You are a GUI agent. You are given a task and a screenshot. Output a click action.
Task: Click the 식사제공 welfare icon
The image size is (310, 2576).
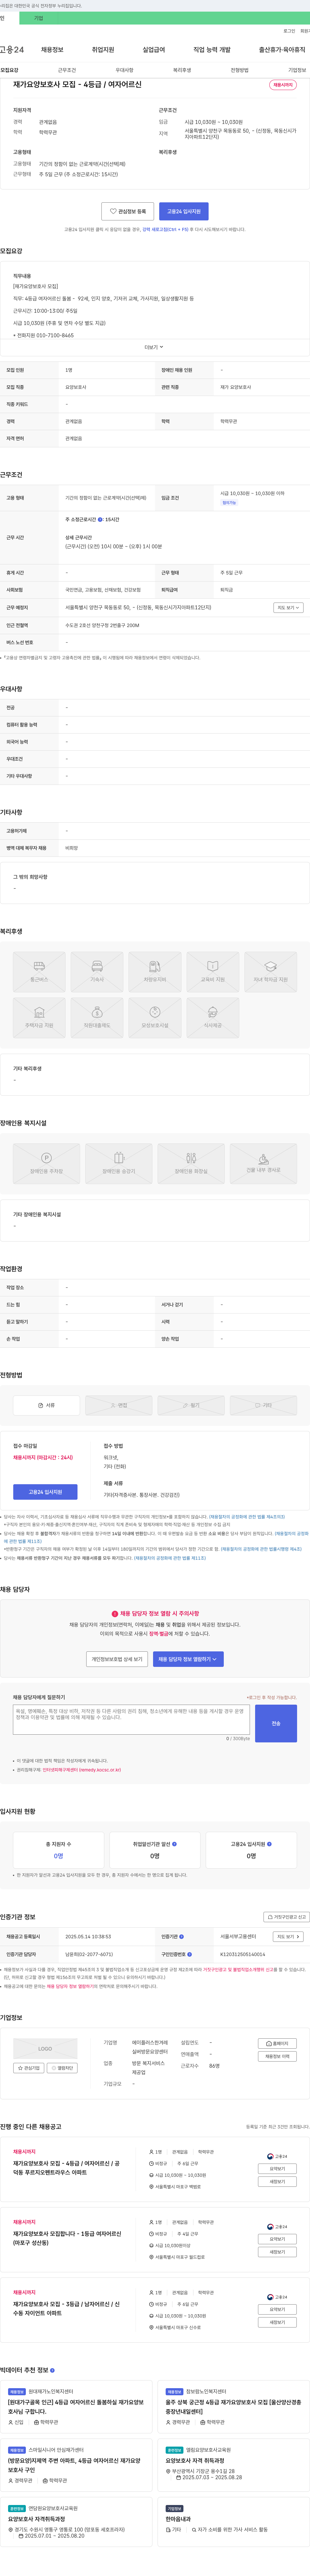tap(213, 1018)
